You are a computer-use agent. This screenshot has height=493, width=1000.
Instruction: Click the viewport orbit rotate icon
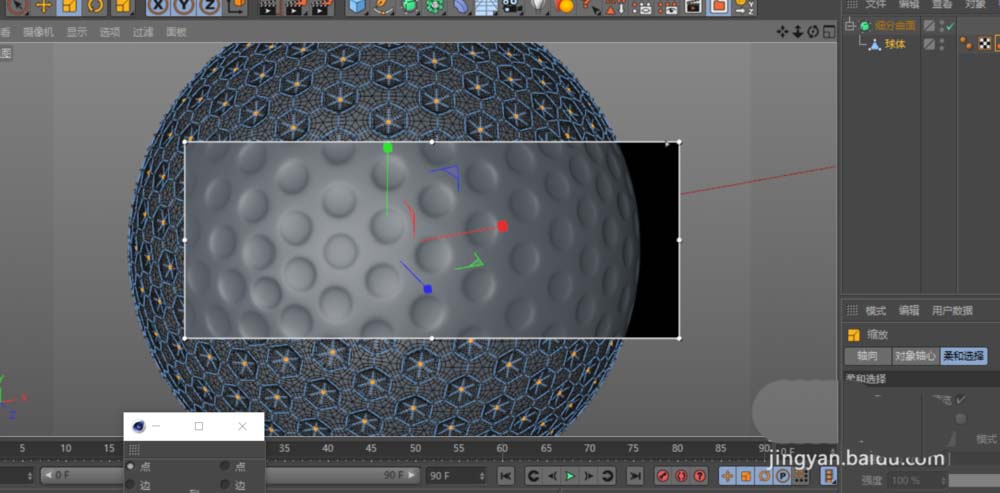(x=814, y=31)
